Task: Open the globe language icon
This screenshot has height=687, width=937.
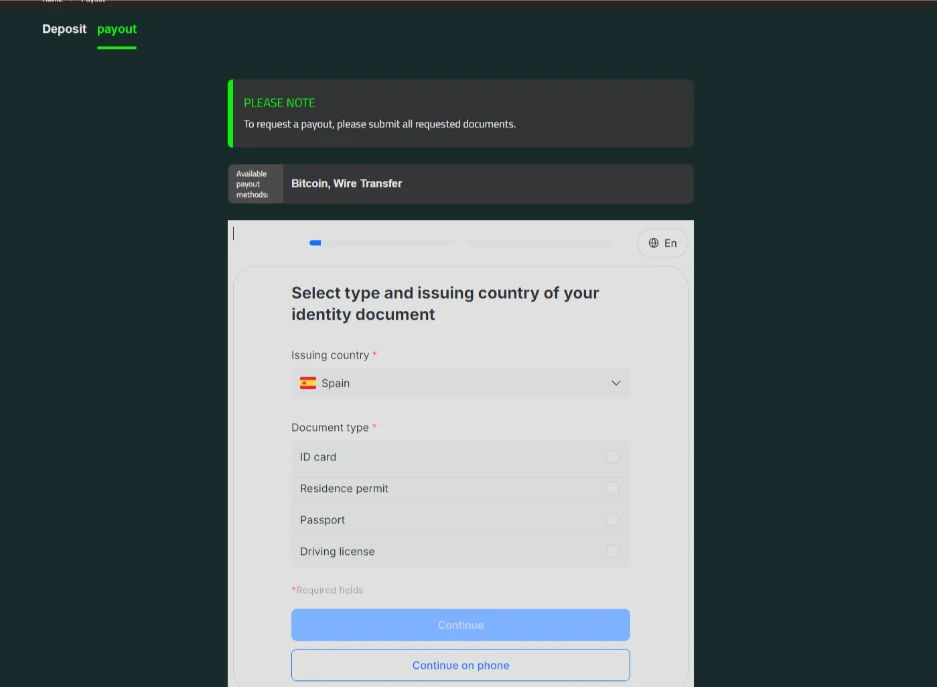Action: pyautogui.click(x=653, y=242)
